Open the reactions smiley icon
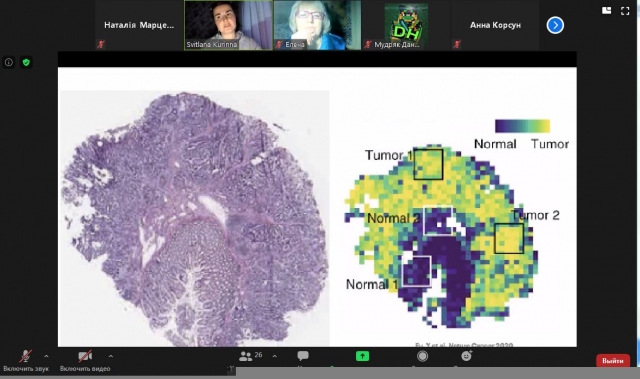640x379 pixels. click(466, 356)
